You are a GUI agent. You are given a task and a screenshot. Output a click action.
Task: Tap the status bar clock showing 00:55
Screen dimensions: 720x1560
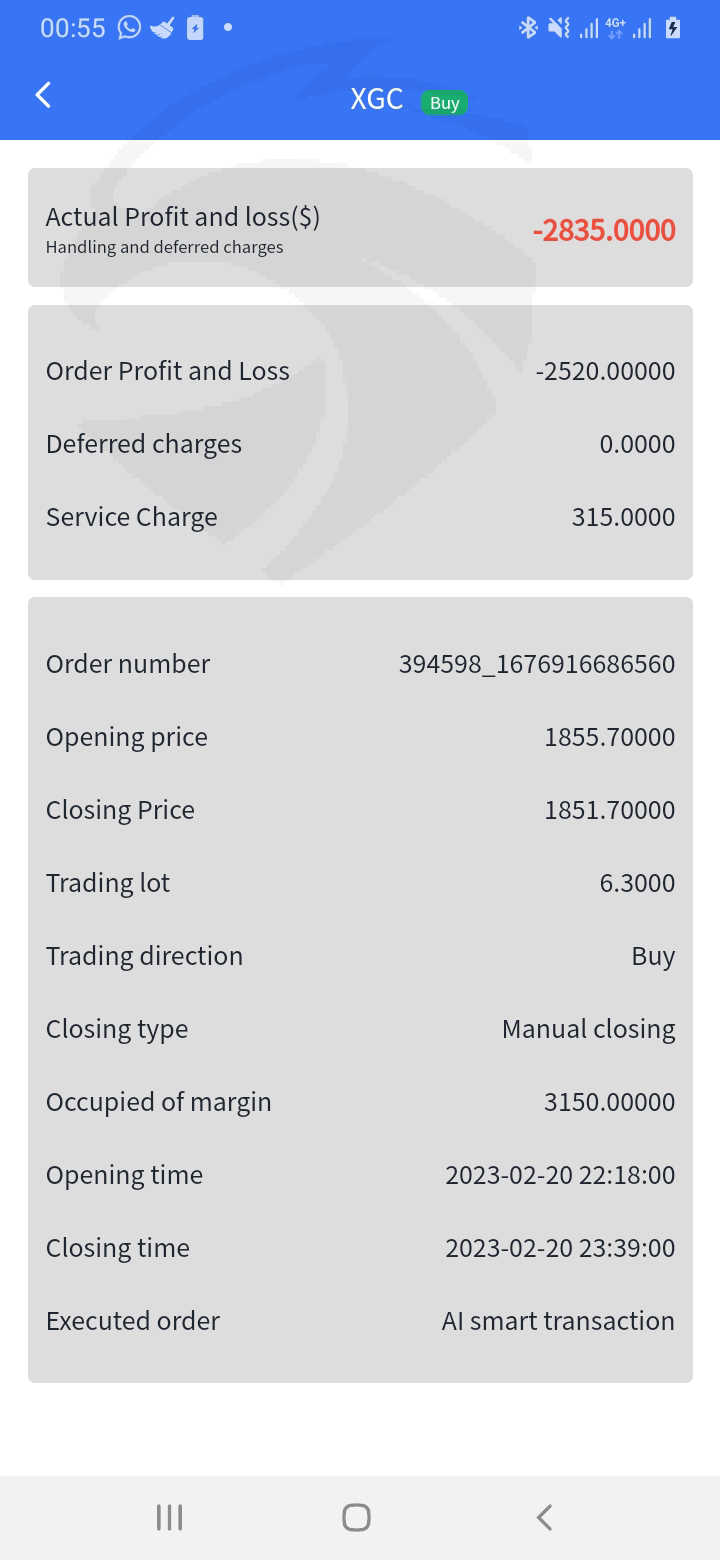[73, 28]
